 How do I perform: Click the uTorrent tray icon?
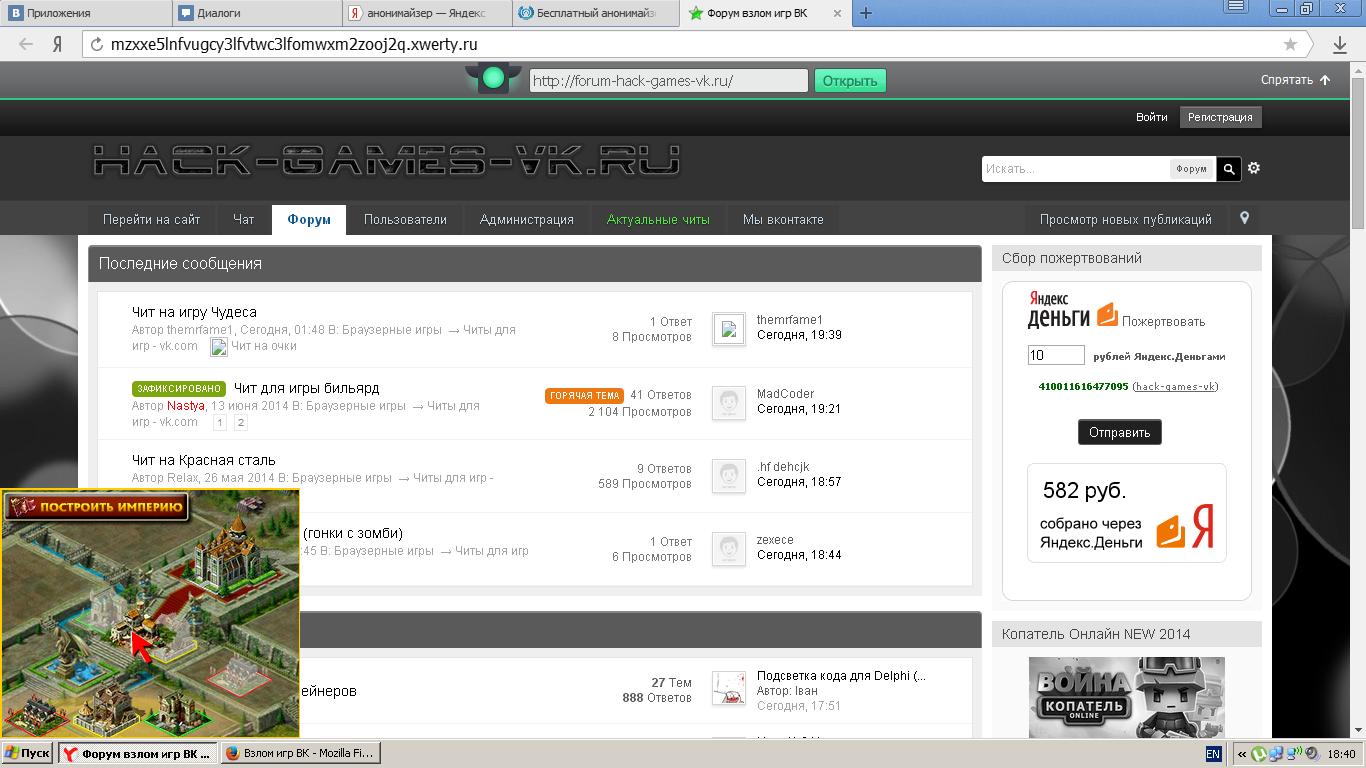(x=1260, y=754)
